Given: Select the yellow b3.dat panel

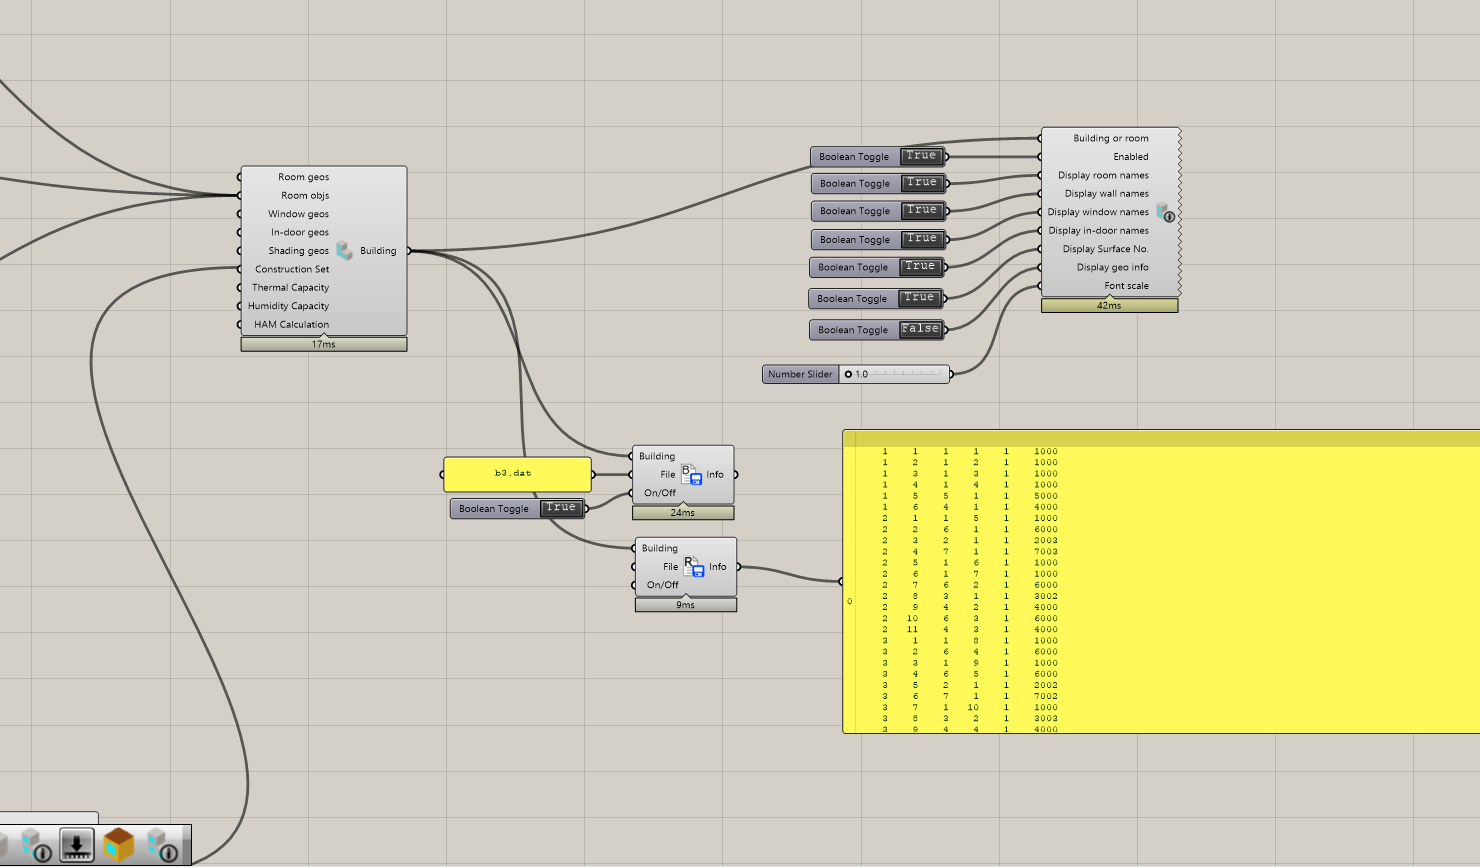Looking at the screenshot, I should [x=517, y=474].
